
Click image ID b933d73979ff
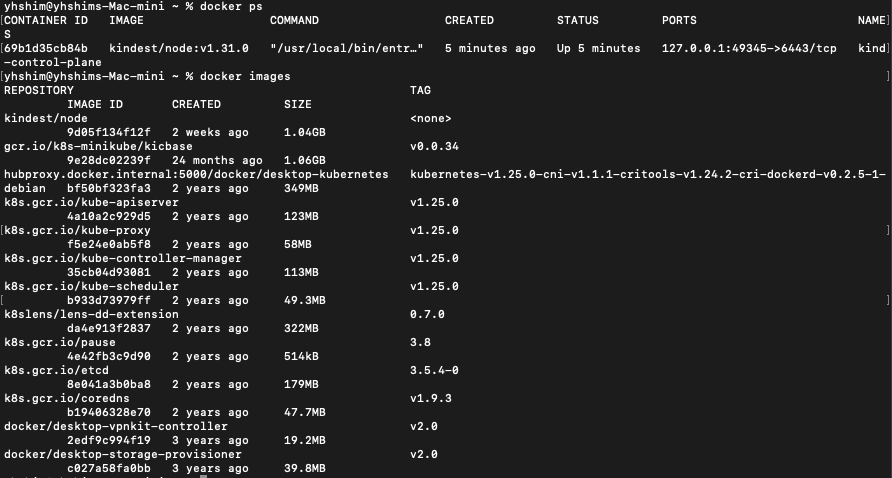point(109,300)
